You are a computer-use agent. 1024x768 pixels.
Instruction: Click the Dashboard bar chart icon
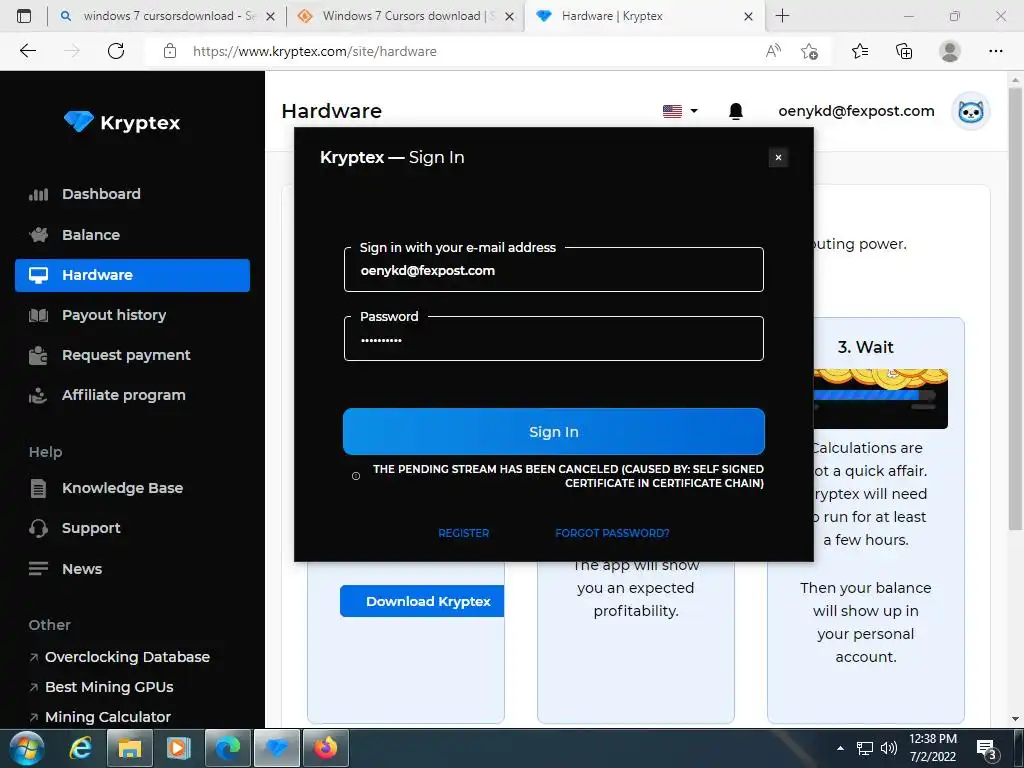[39, 194]
